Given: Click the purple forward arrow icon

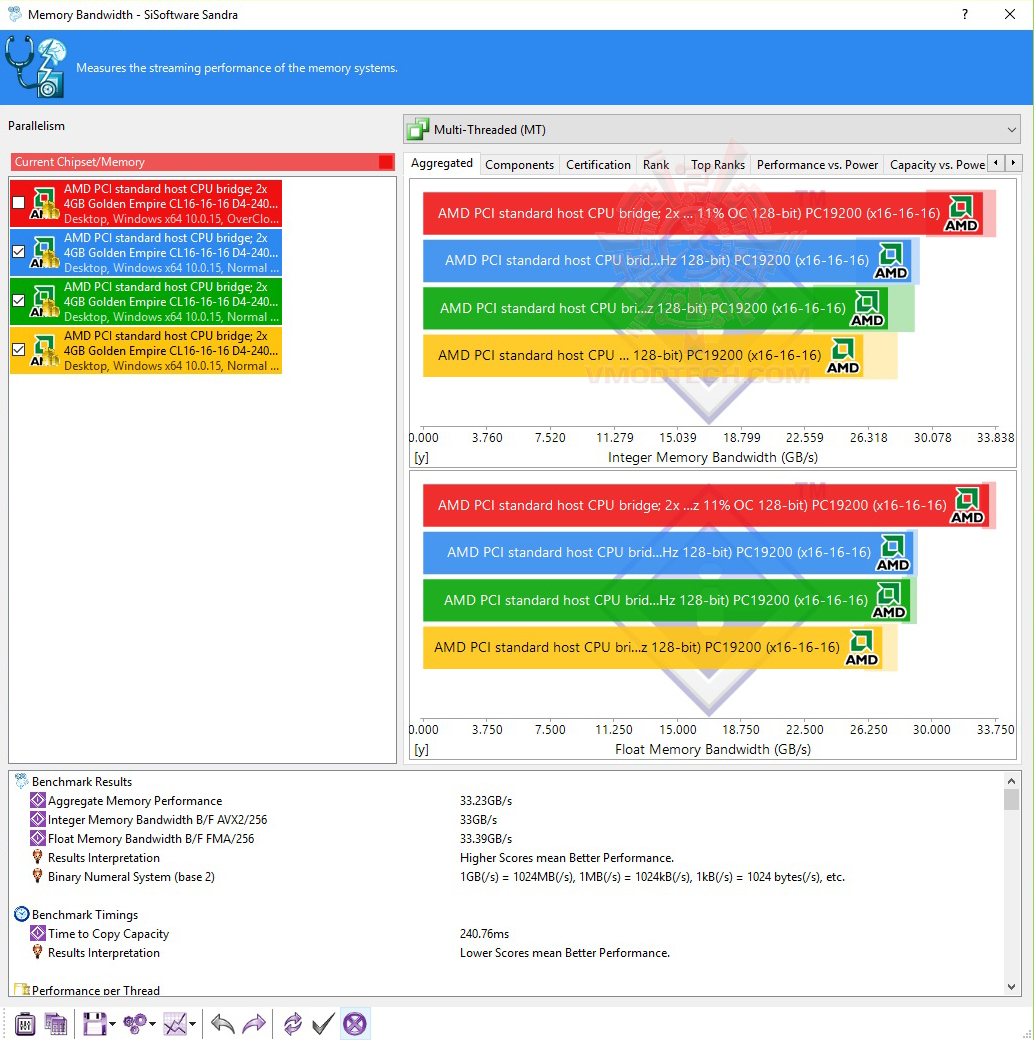Looking at the screenshot, I should [x=254, y=1024].
